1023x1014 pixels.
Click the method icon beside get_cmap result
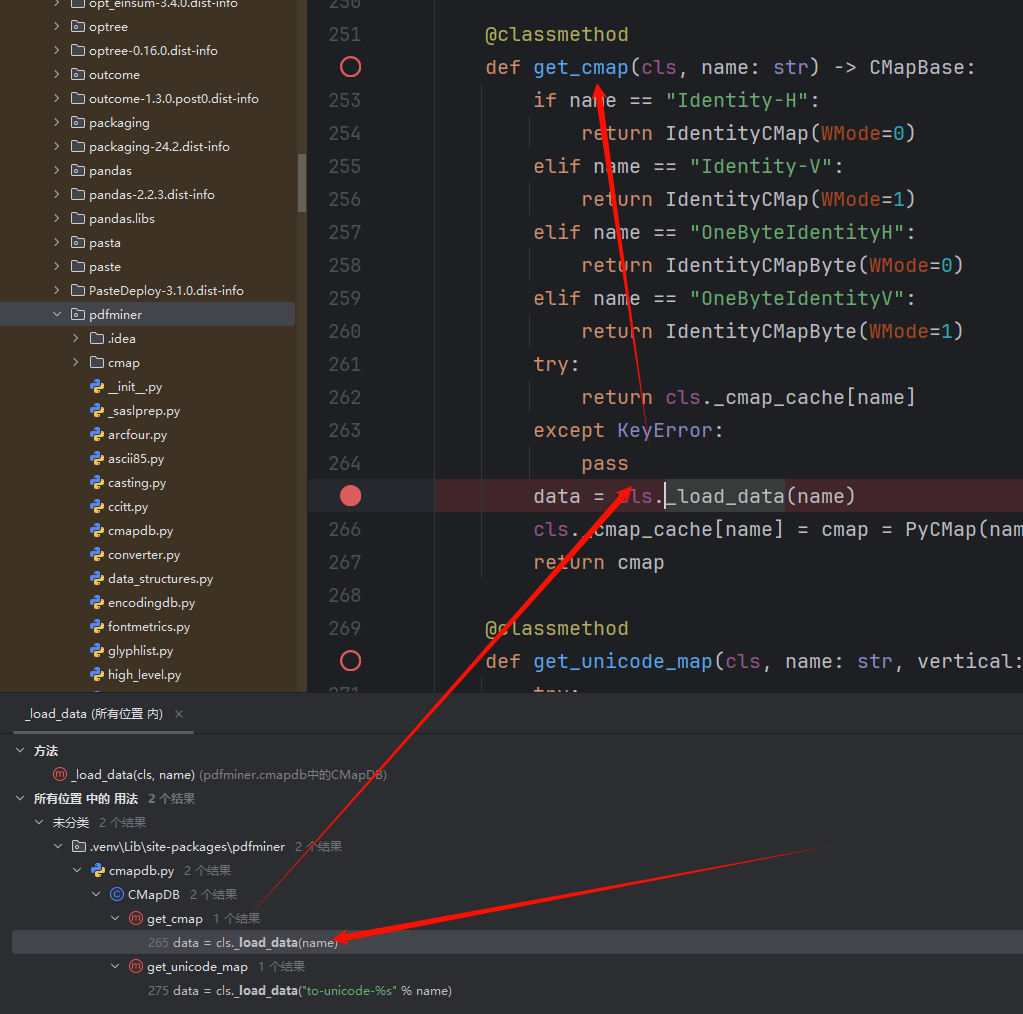pyautogui.click(x=136, y=919)
